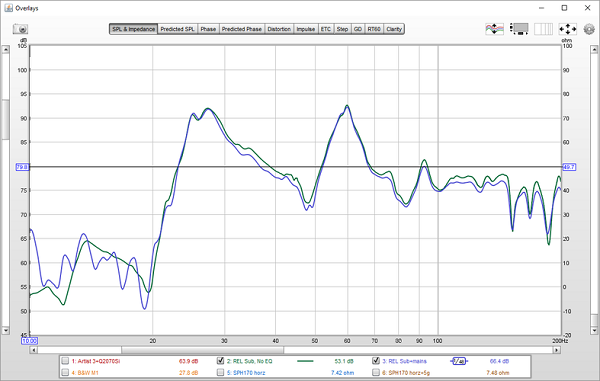Capture graph image with camera icon
Viewport: 600px width, 381px height.
pyautogui.click(x=20, y=29)
